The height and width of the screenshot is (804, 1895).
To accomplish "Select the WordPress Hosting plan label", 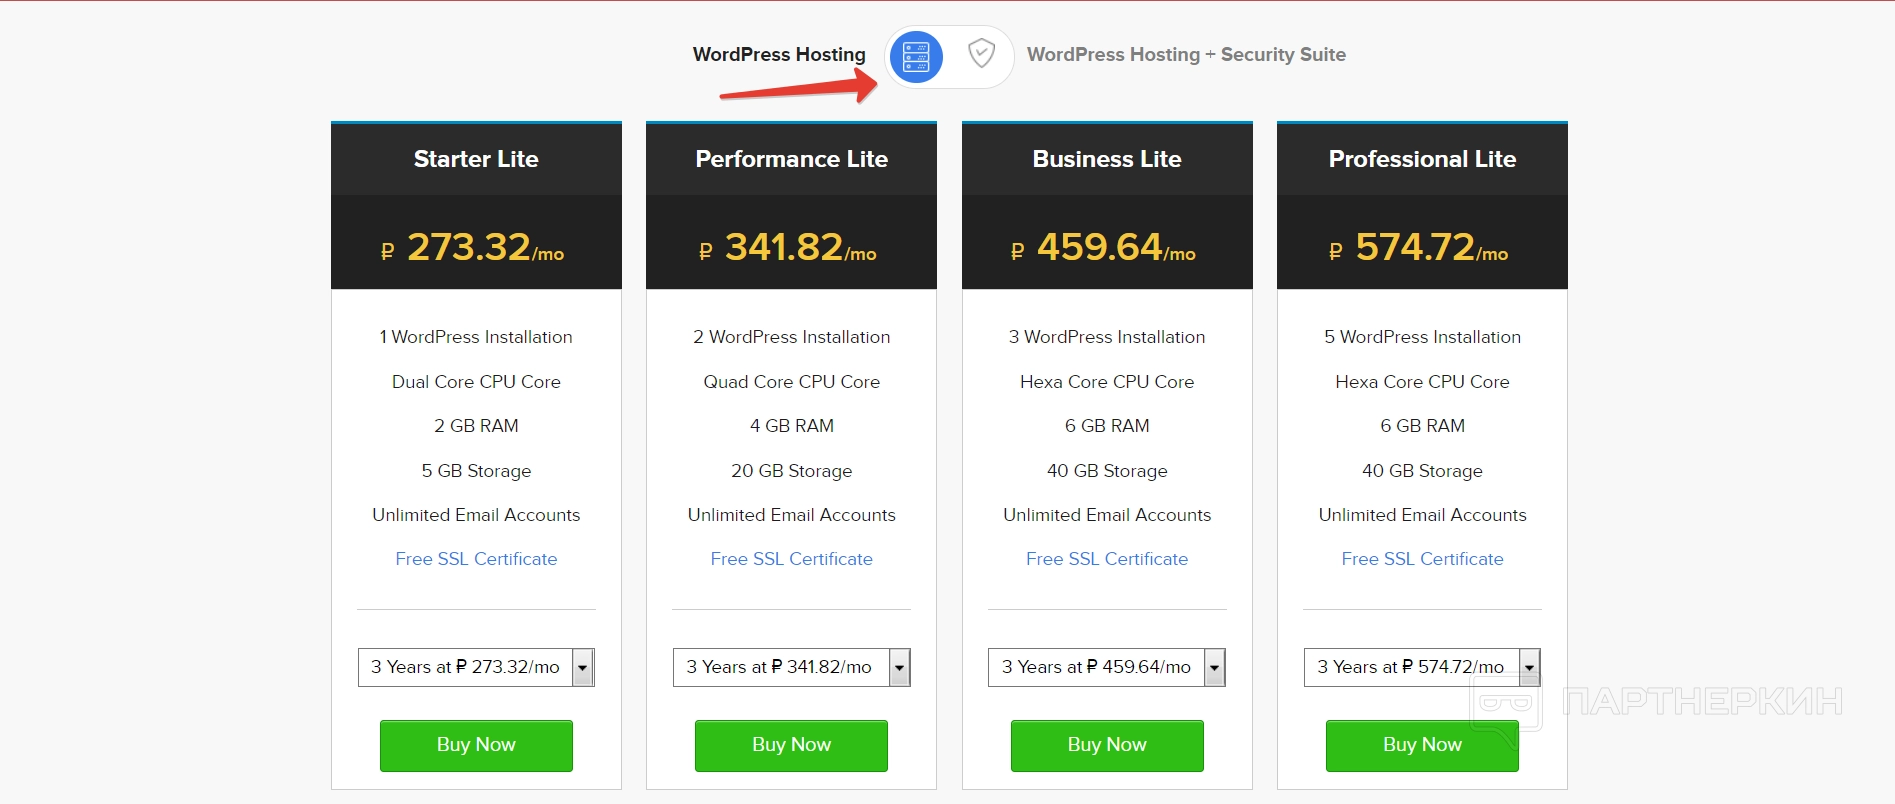I will 779,55.
